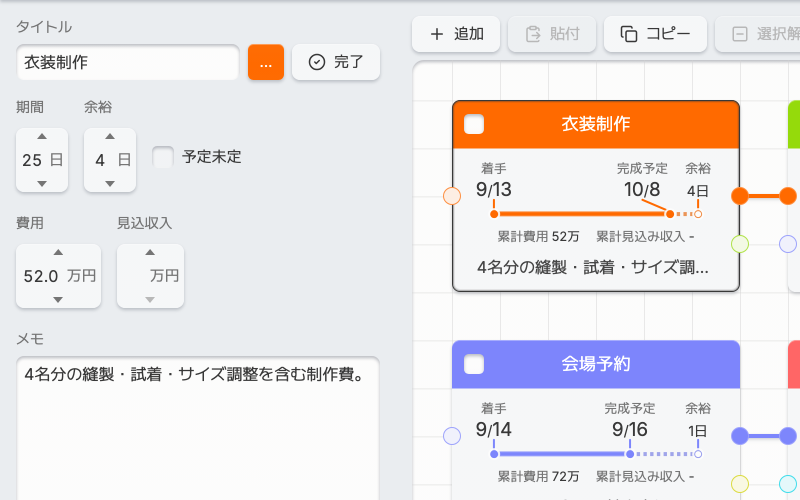
Task: Click green connector node beside 衣装制作 card
Action: pyautogui.click(x=740, y=244)
